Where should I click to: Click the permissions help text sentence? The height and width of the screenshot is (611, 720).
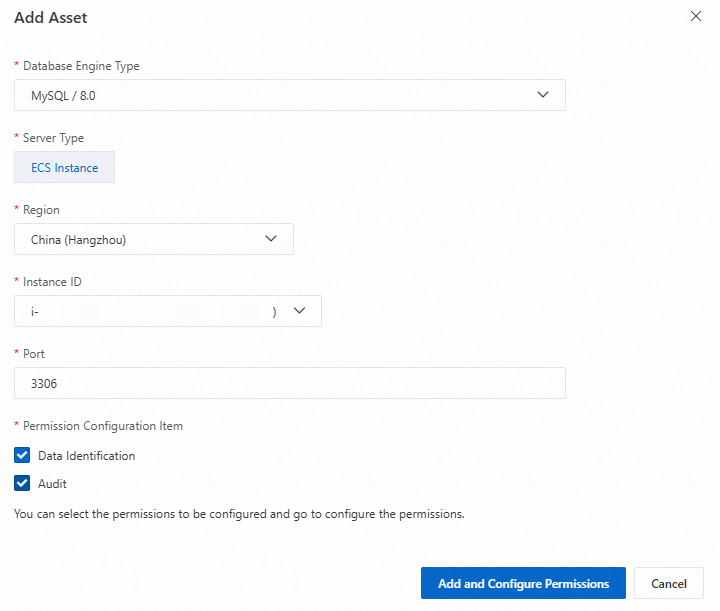point(239,515)
